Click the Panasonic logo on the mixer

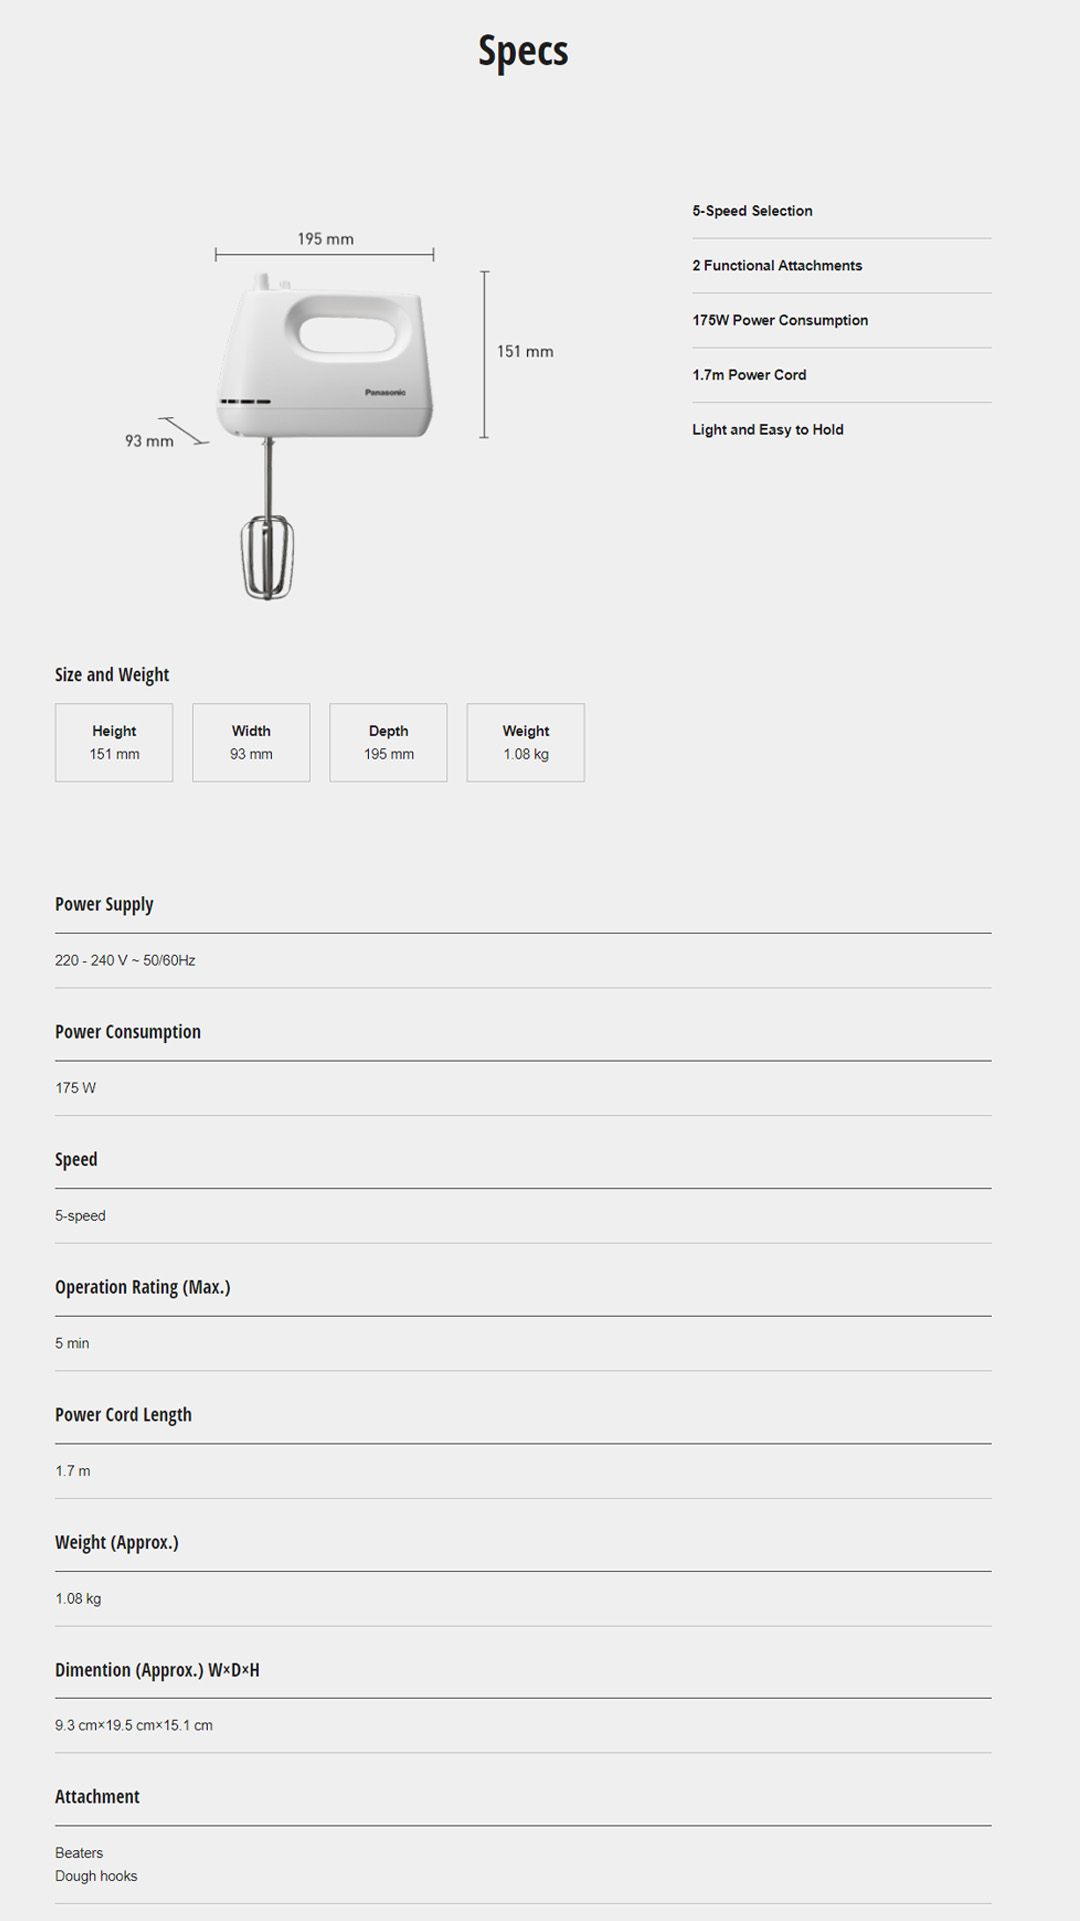[x=385, y=392]
